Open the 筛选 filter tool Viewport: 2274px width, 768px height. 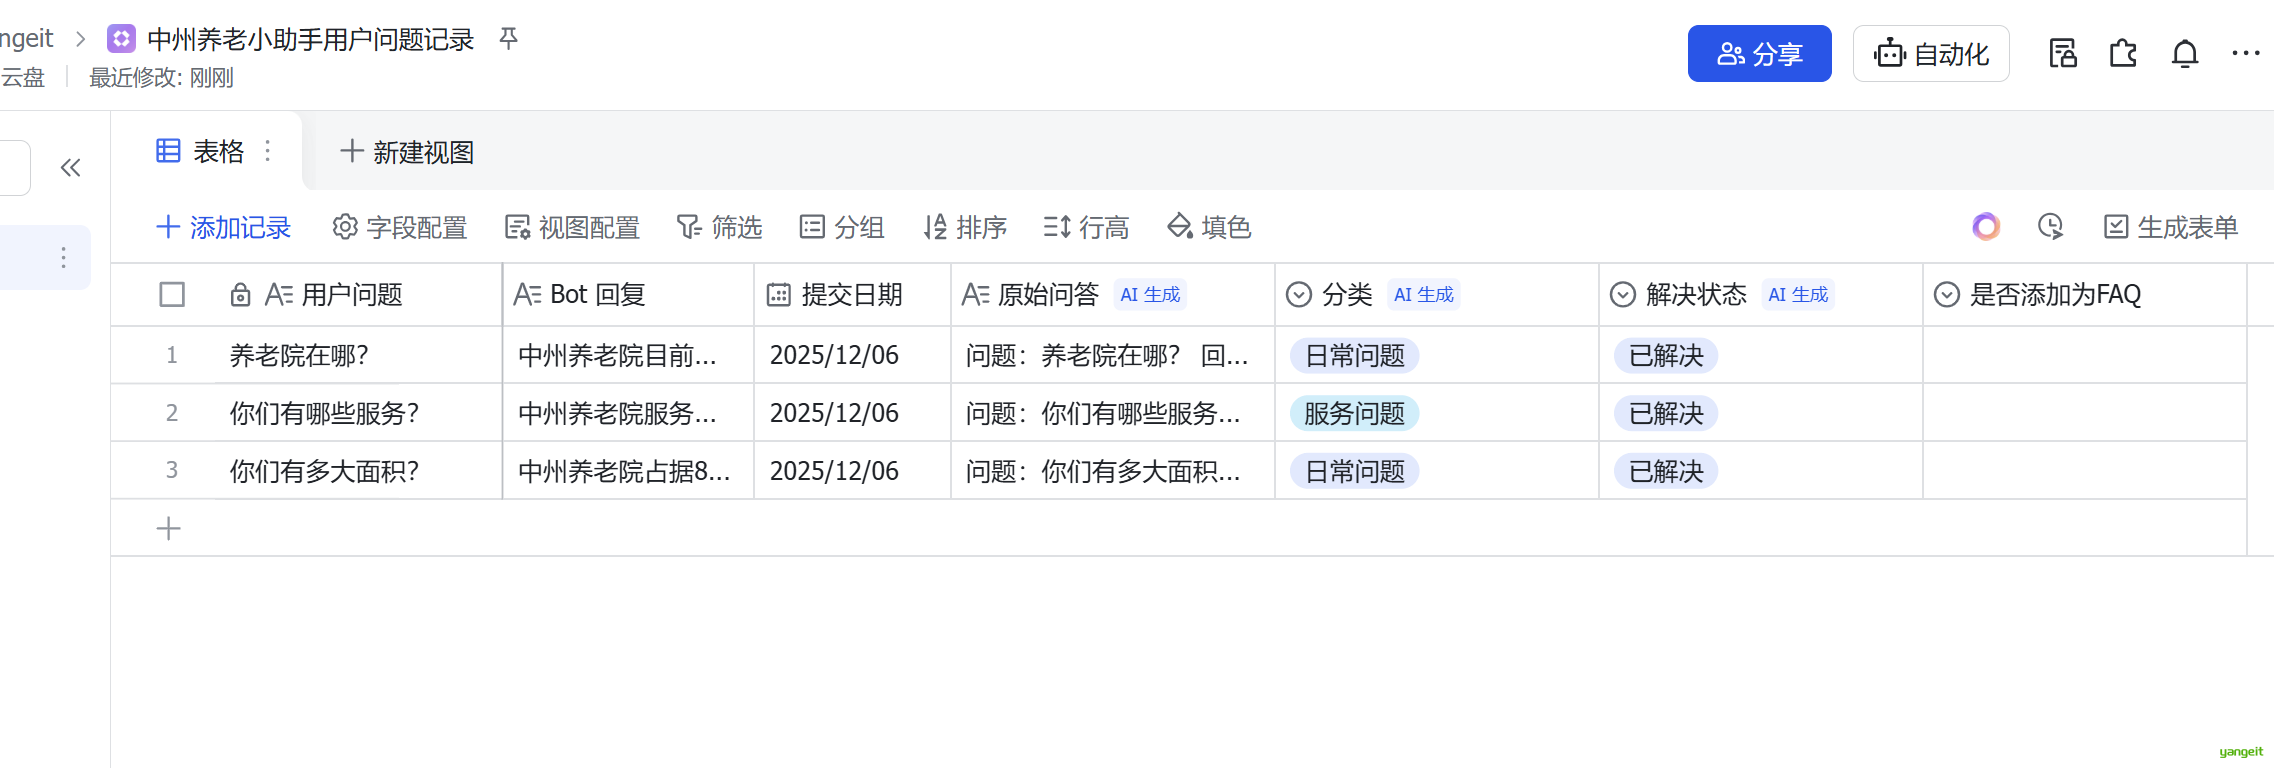719,228
